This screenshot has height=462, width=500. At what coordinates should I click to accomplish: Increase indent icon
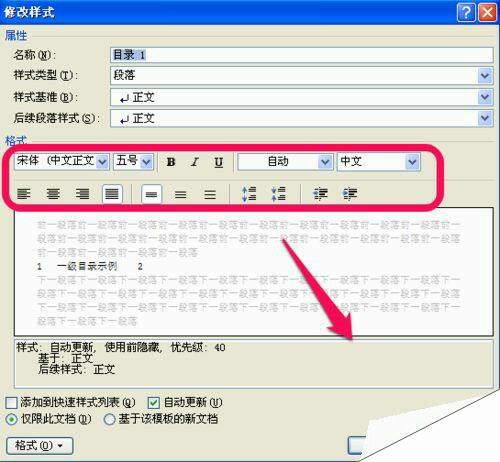[x=350, y=194]
